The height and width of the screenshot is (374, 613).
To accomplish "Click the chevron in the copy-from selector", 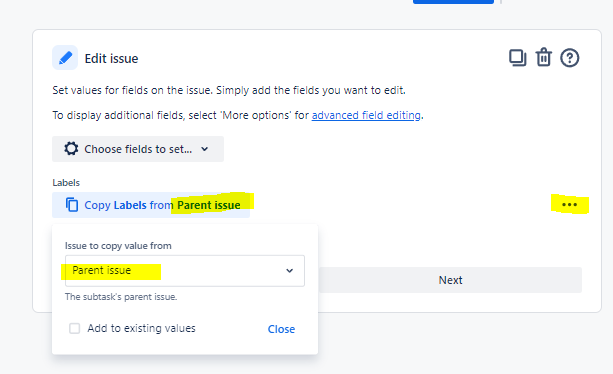I will click(289, 270).
